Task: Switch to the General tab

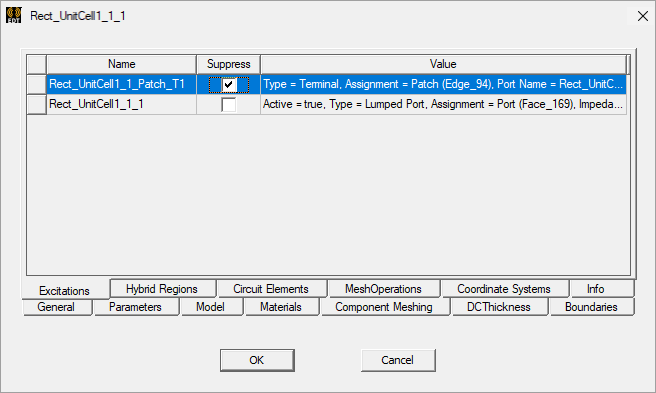Action: click(56, 307)
